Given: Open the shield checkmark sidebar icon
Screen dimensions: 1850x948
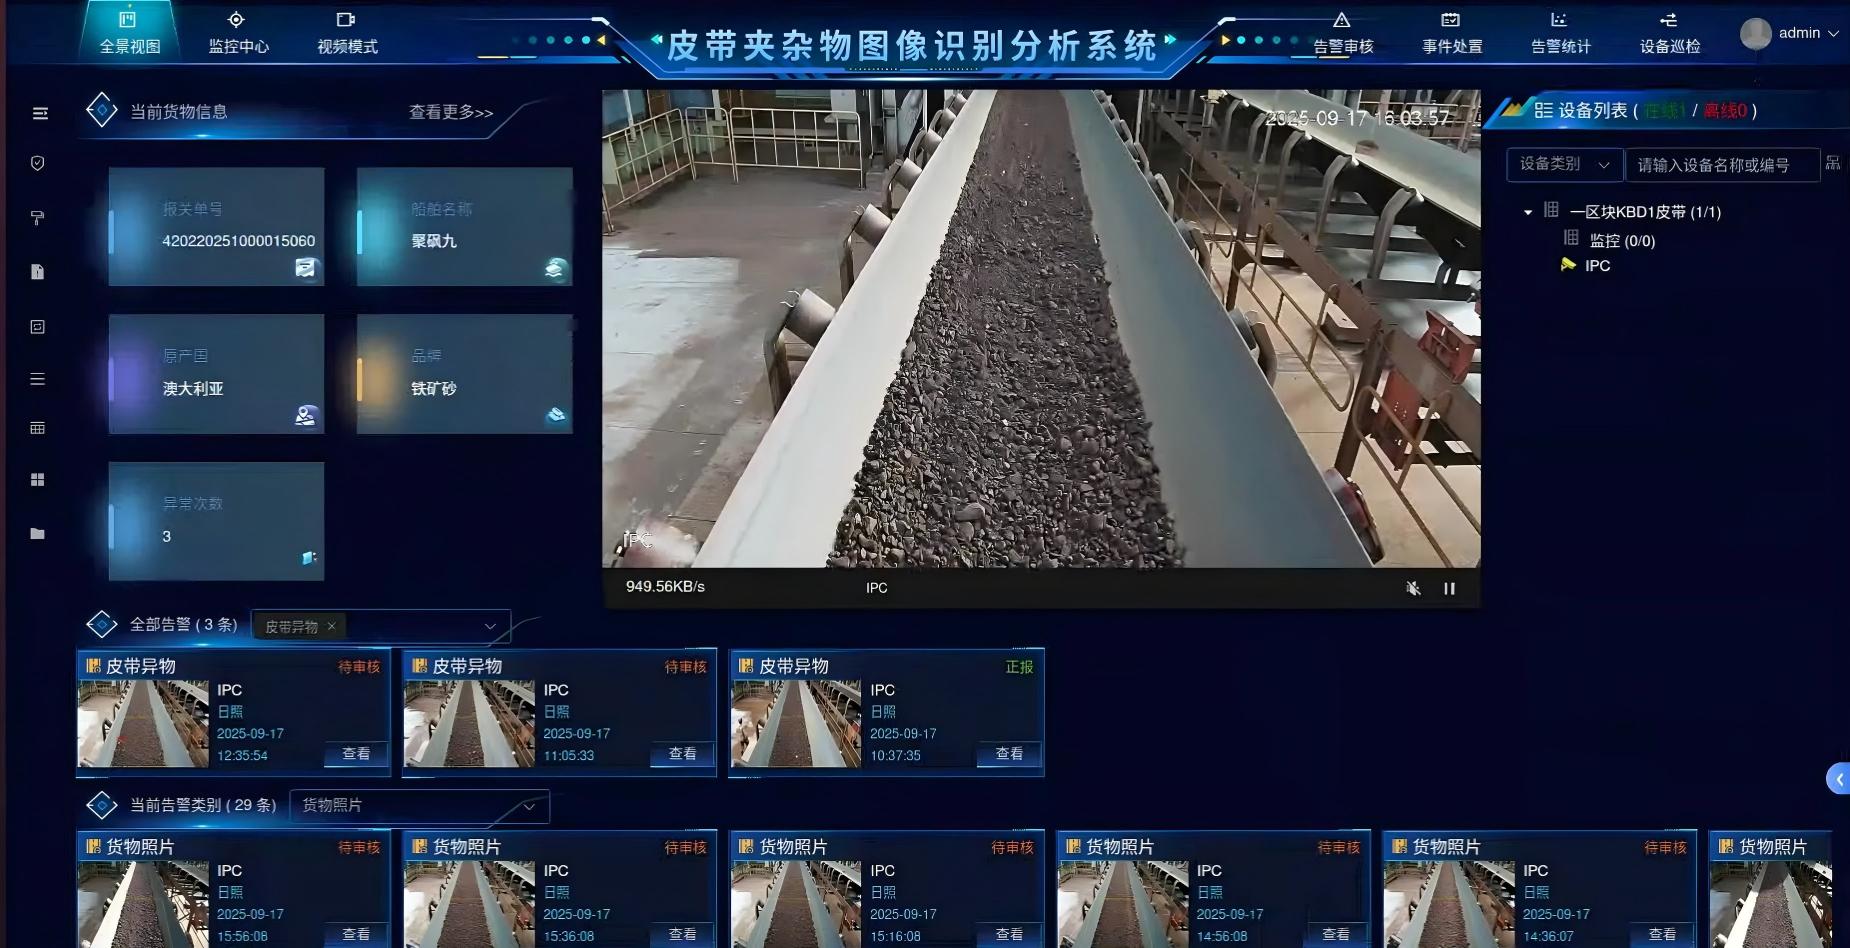Looking at the screenshot, I should coord(38,163).
